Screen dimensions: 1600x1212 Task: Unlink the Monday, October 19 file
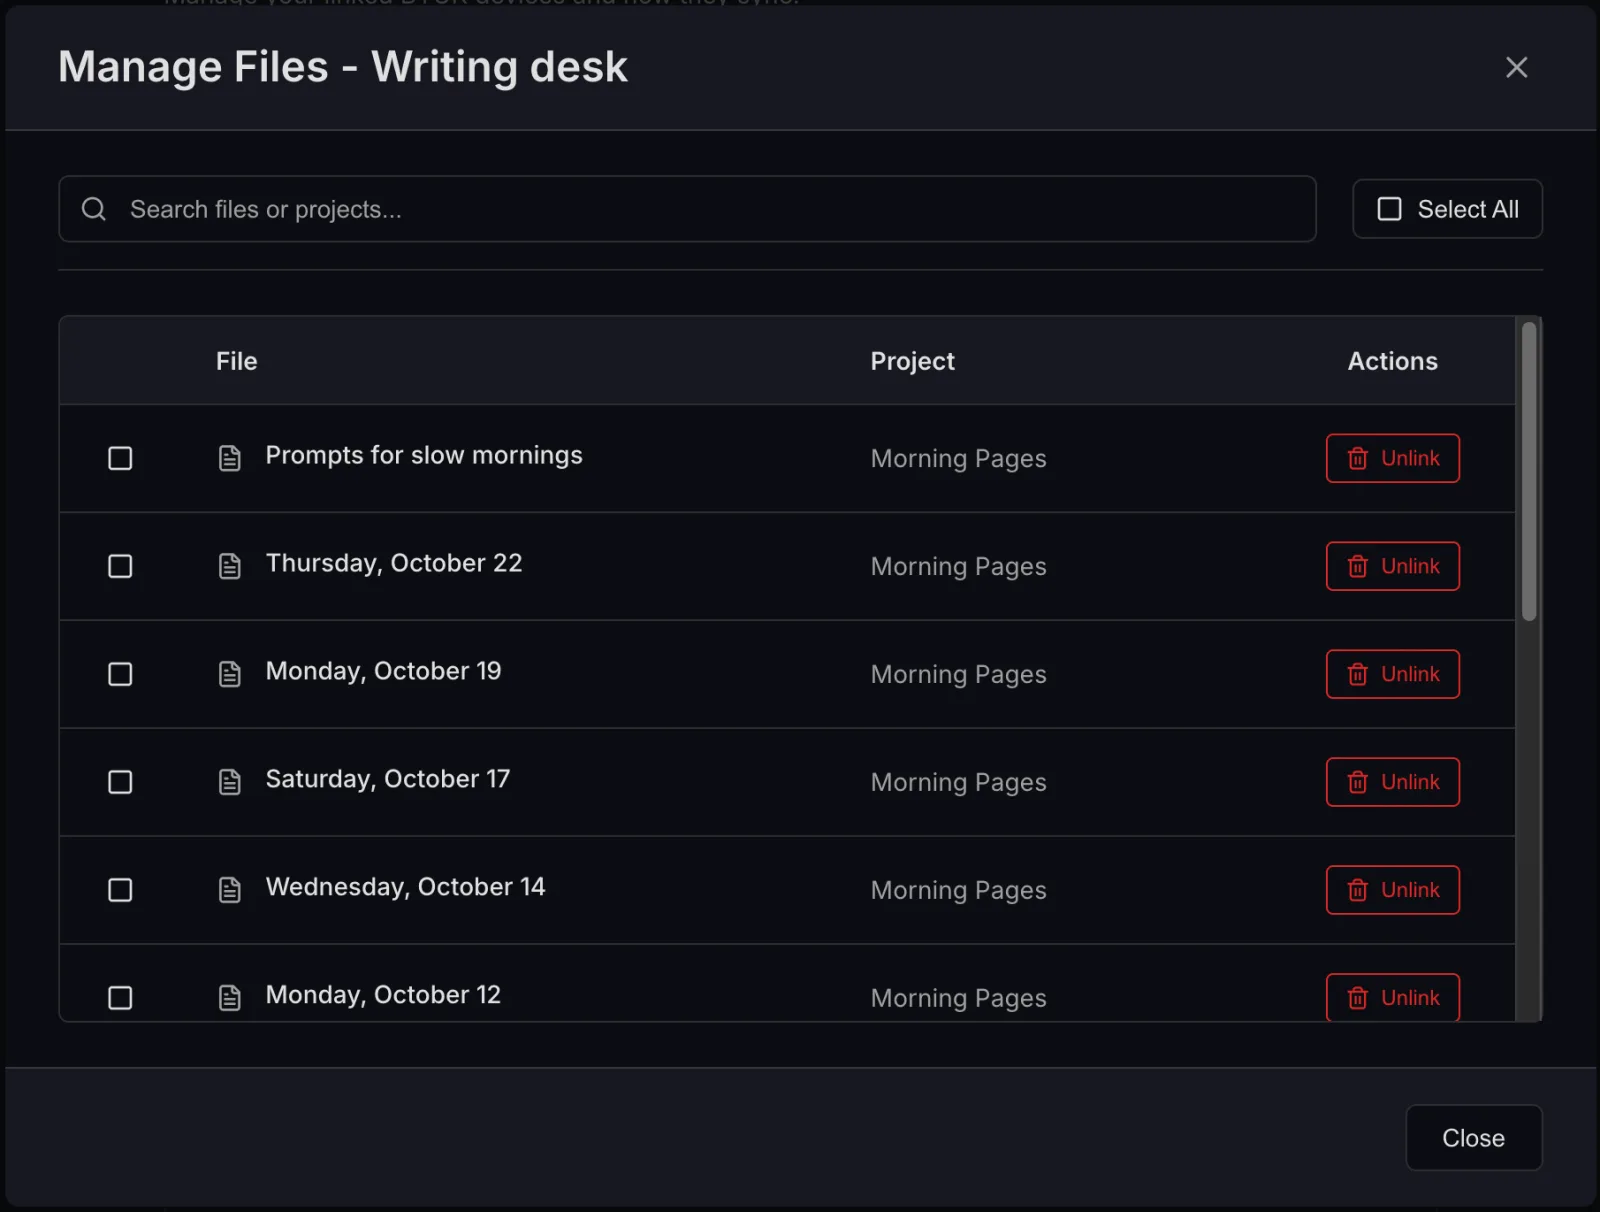(1392, 674)
